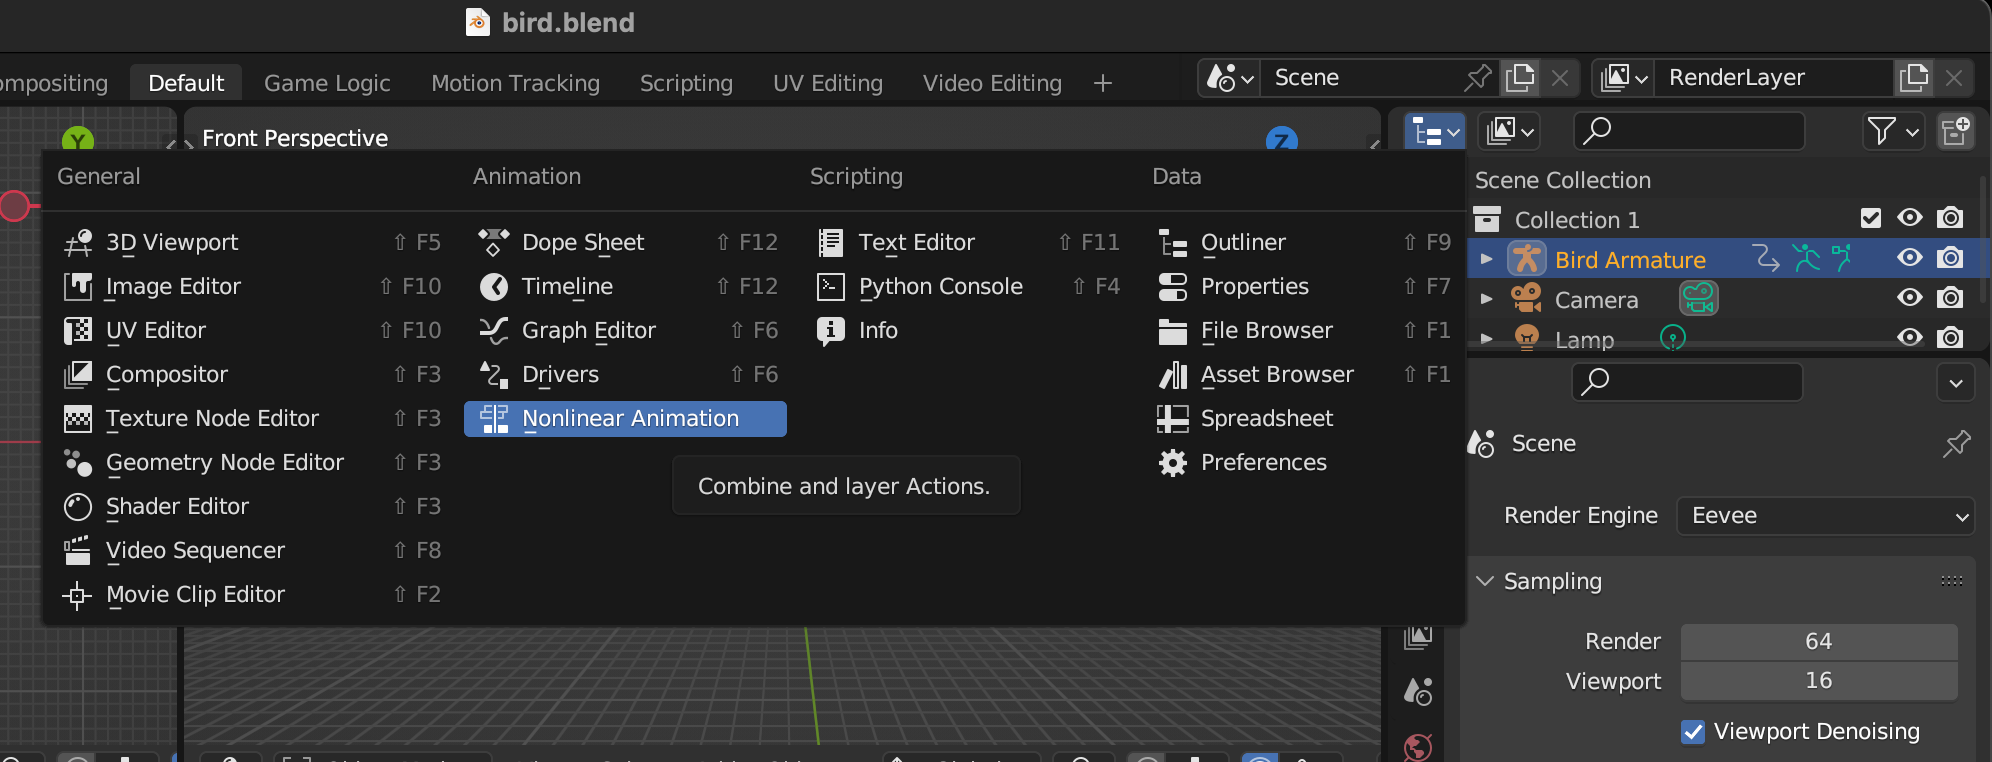Click the Camera object icon in outliner
This screenshot has height=762, width=1992.
[x=1527, y=298]
